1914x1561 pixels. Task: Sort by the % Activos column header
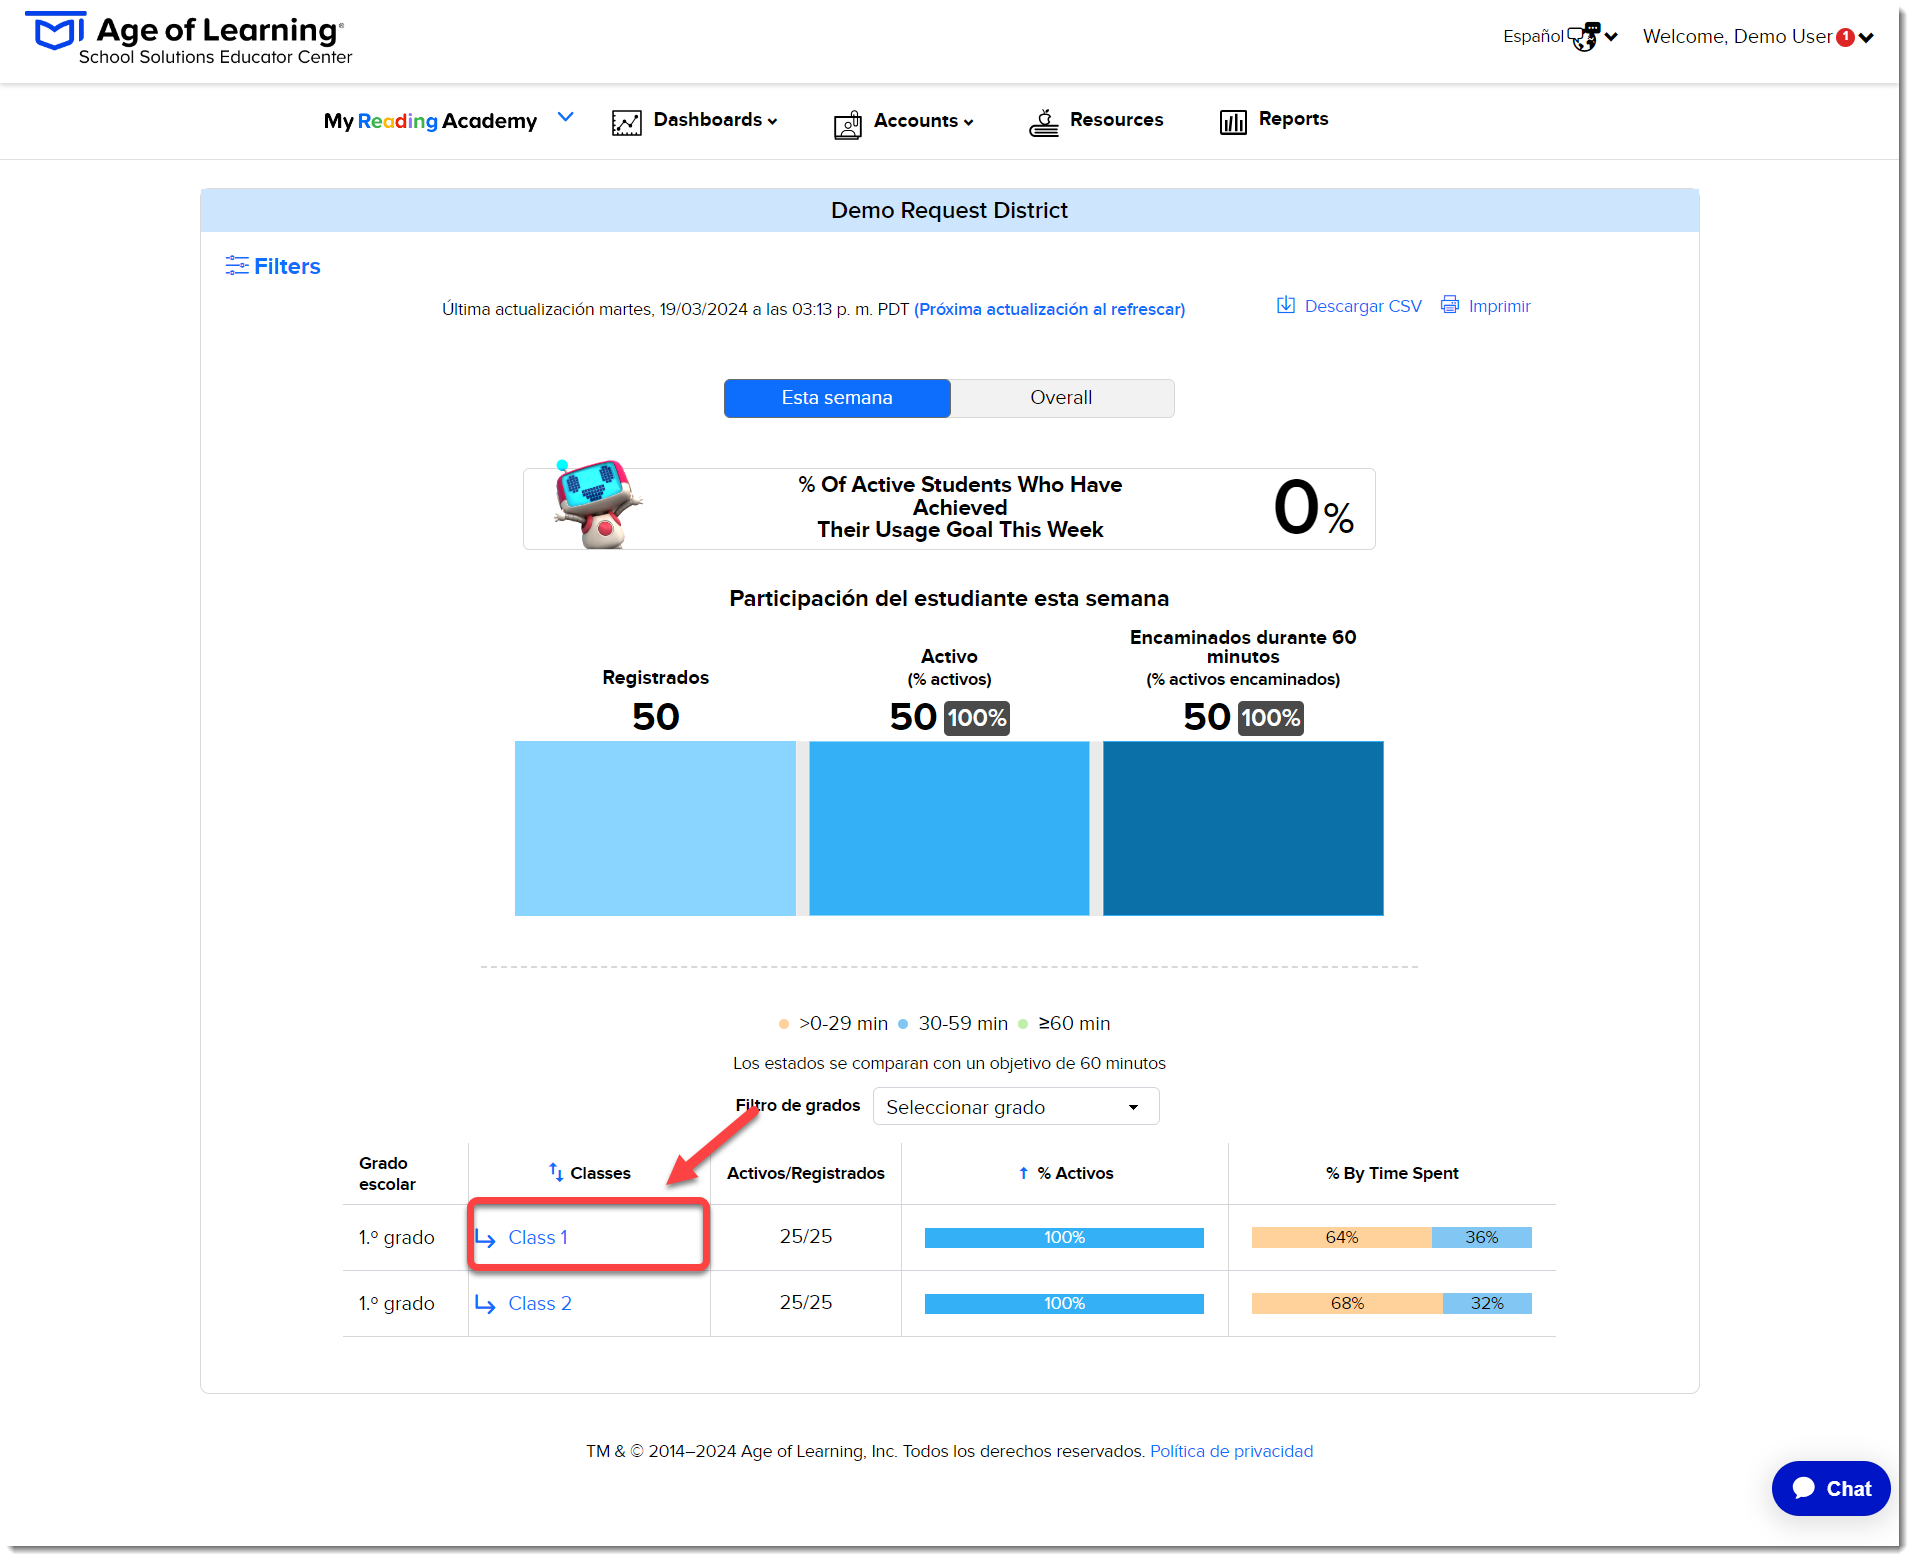[x=1075, y=1173]
